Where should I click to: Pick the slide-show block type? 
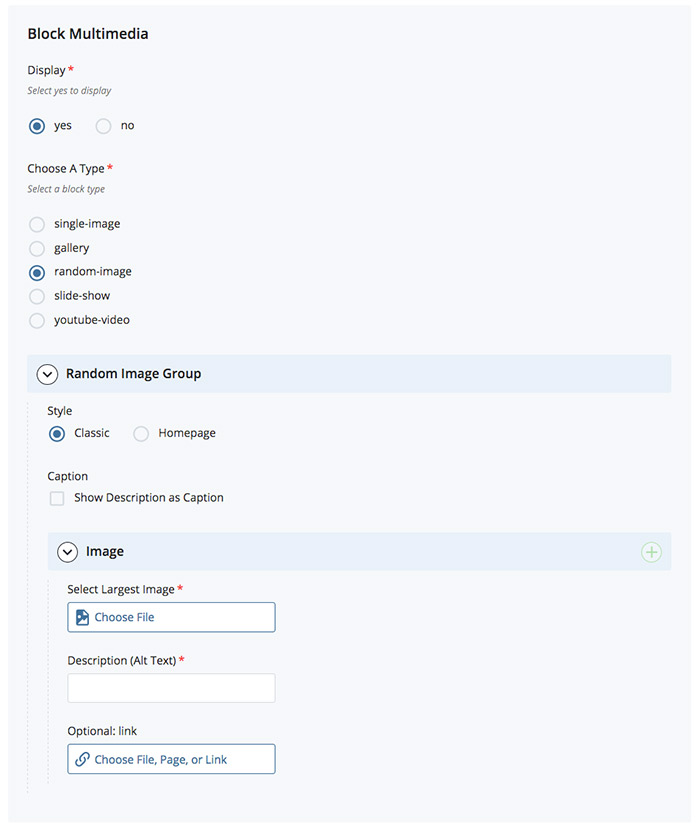click(37, 296)
